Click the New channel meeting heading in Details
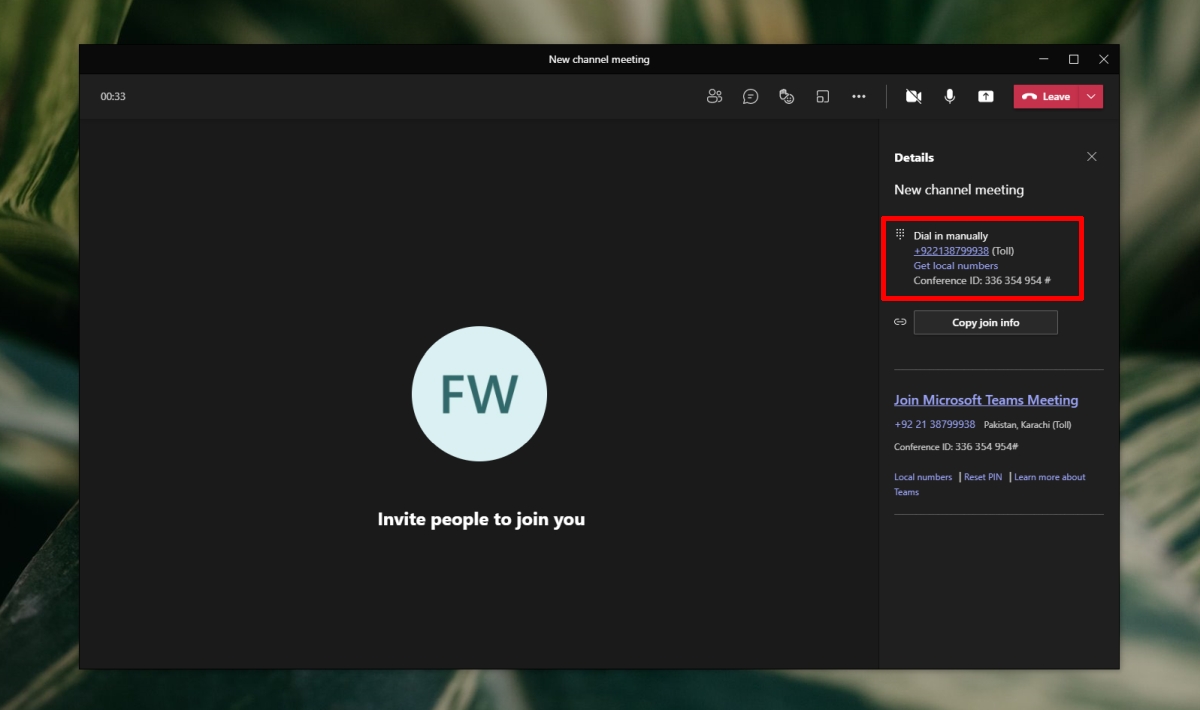Image resolution: width=1200 pixels, height=710 pixels. pos(959,190)
